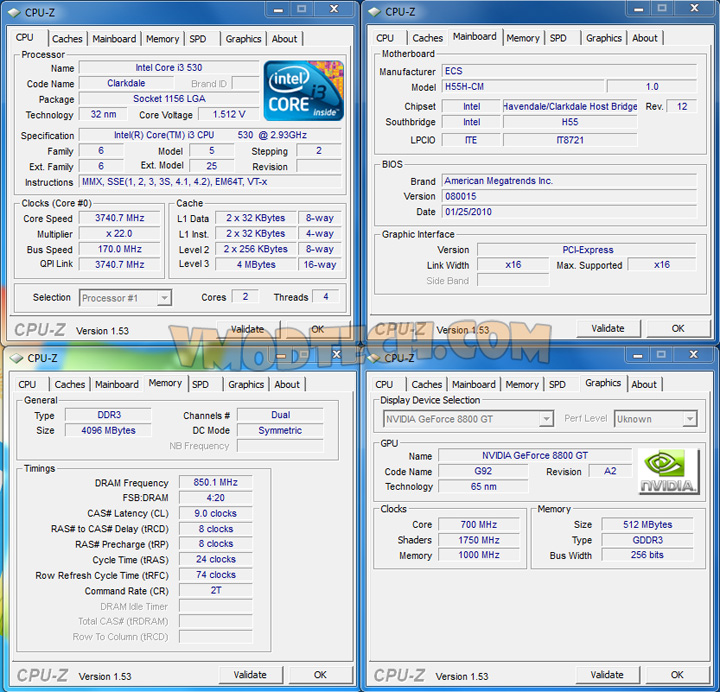Screen dimensions: 720x692
Task: Select SPD tab in Graphics window
Action: 557,384
